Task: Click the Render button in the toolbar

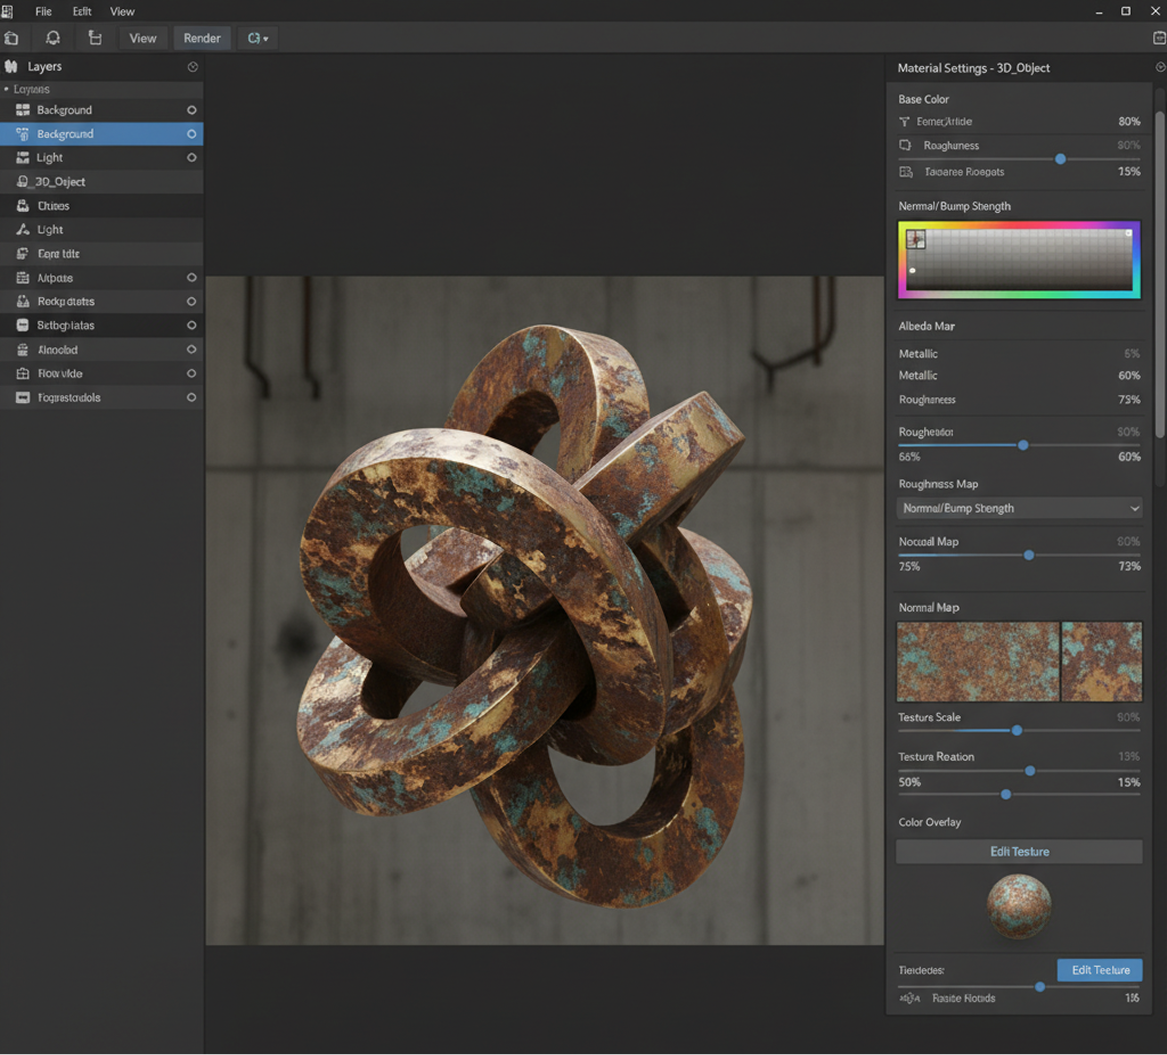Action: [202, 38]
